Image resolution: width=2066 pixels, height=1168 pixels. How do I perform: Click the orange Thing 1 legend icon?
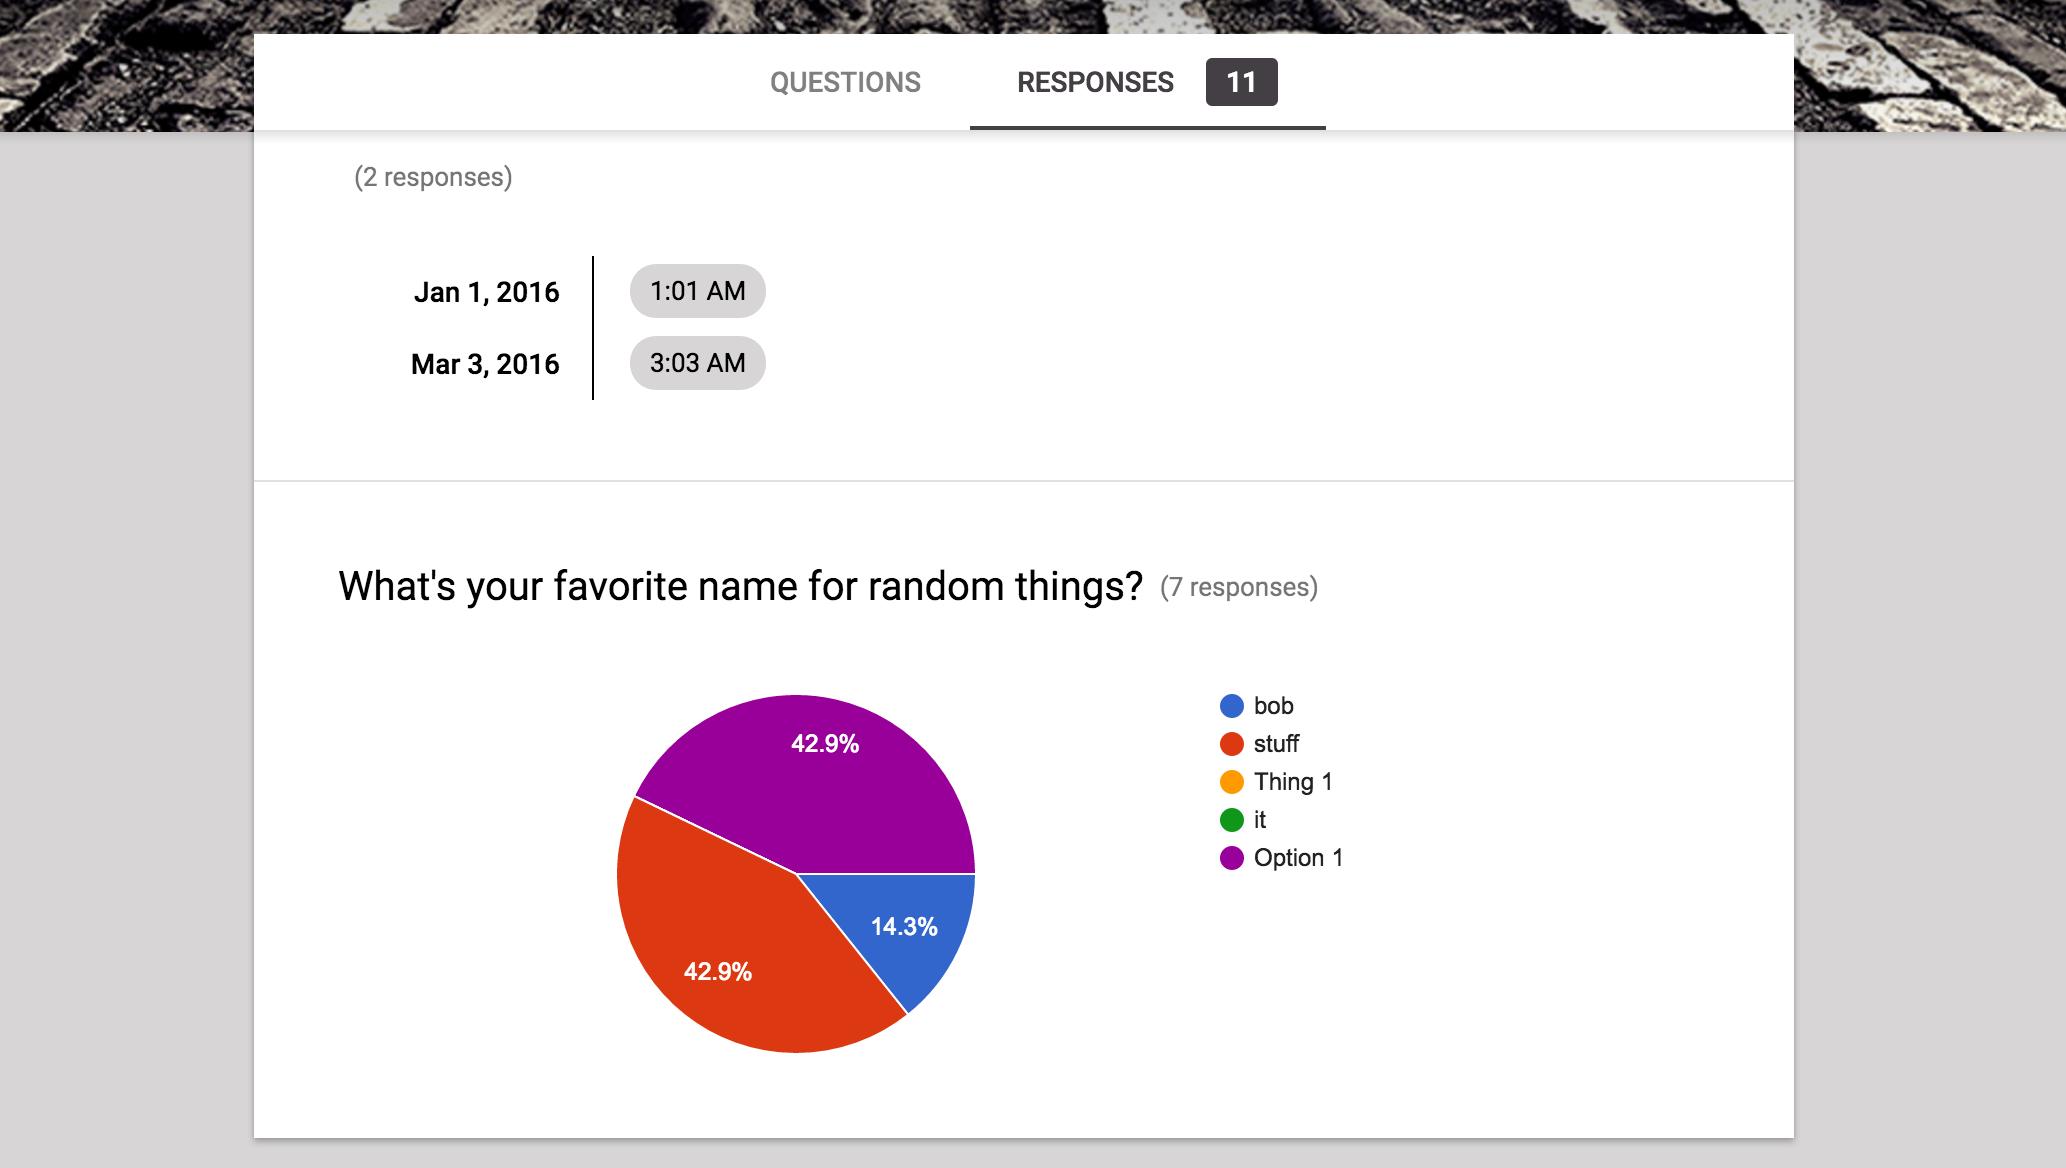(x=1229, y=781)
